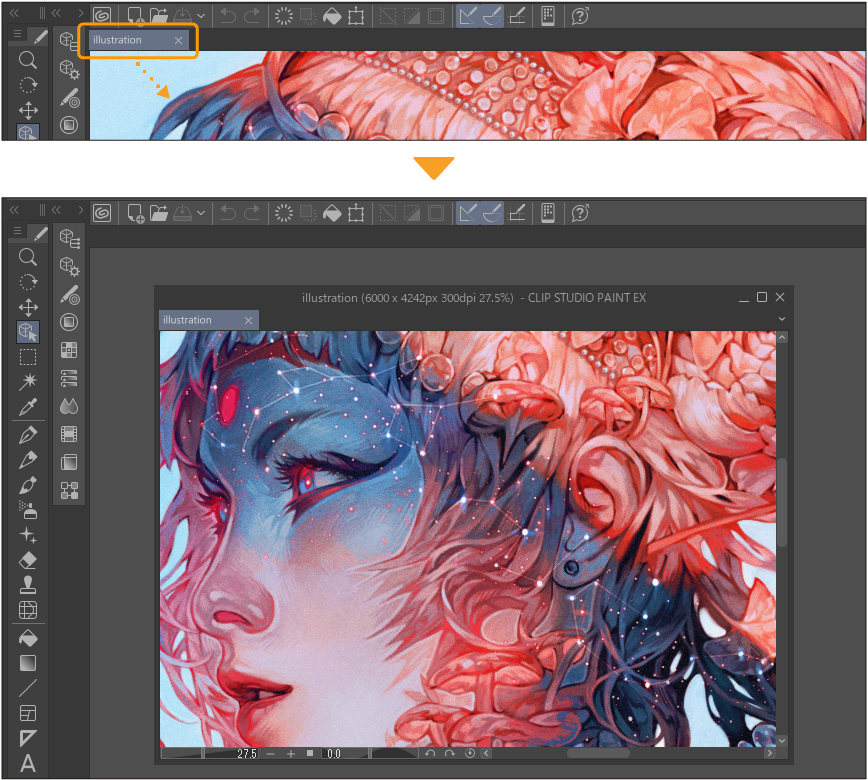The image size is (868, 780).
Task: Select the Gradient tool
Action: [28, 663]
